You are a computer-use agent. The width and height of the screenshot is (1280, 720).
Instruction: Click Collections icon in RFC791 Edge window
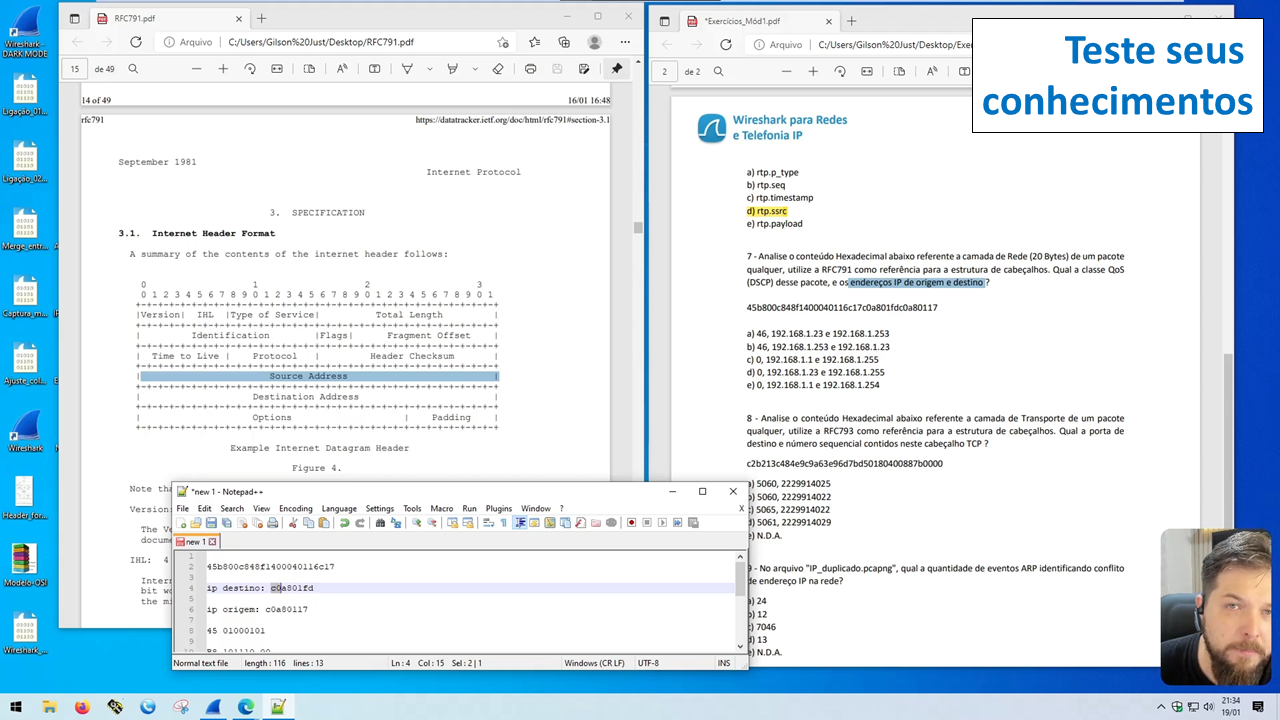point(564,42)
